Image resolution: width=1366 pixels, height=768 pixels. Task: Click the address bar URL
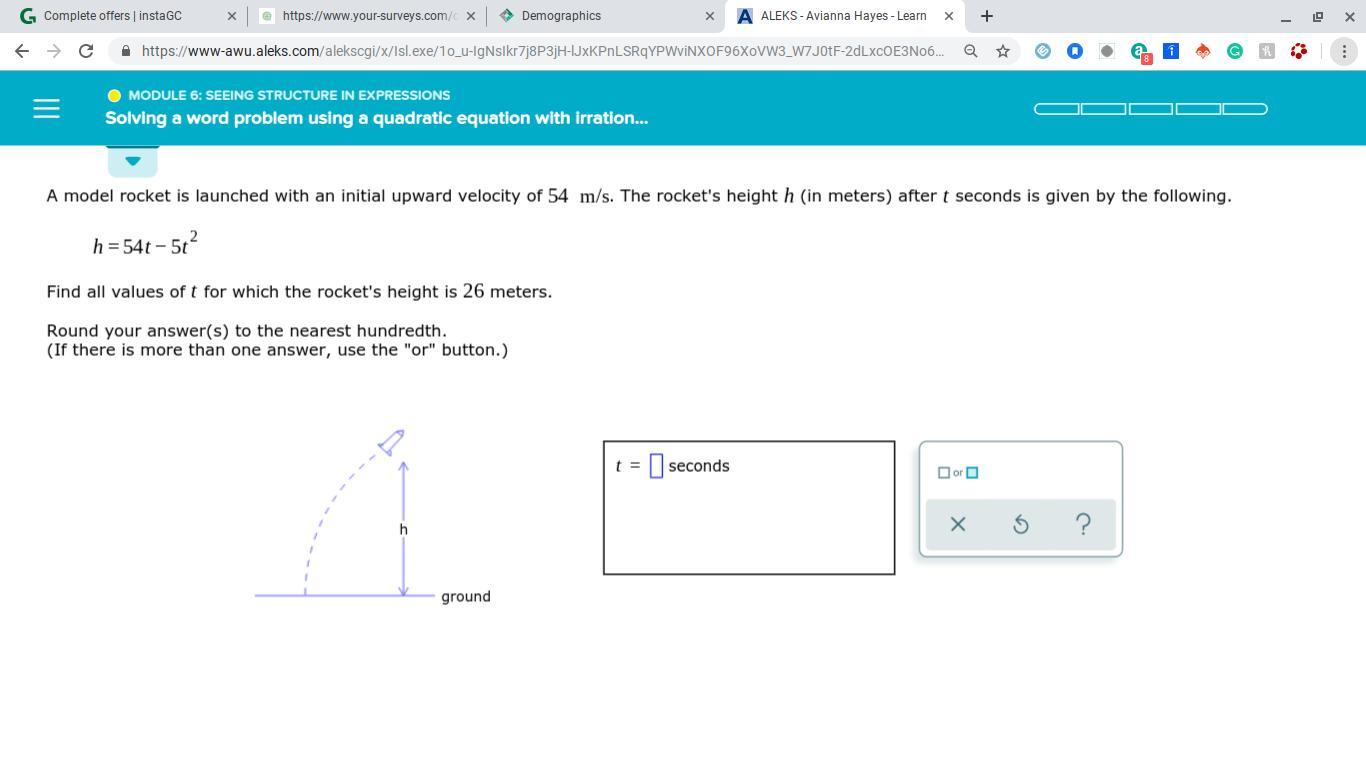pyautogui.click(x=542, y=51)
